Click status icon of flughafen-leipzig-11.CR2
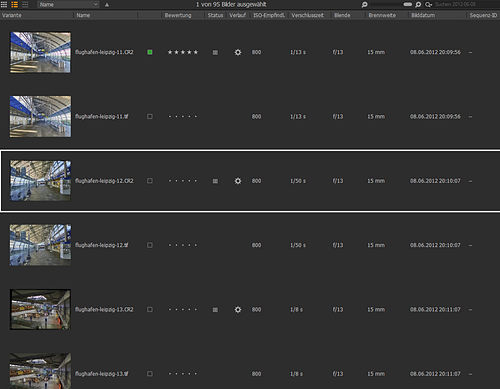The image size is (500, 389). pyautogui.click(x=215, y=52)
